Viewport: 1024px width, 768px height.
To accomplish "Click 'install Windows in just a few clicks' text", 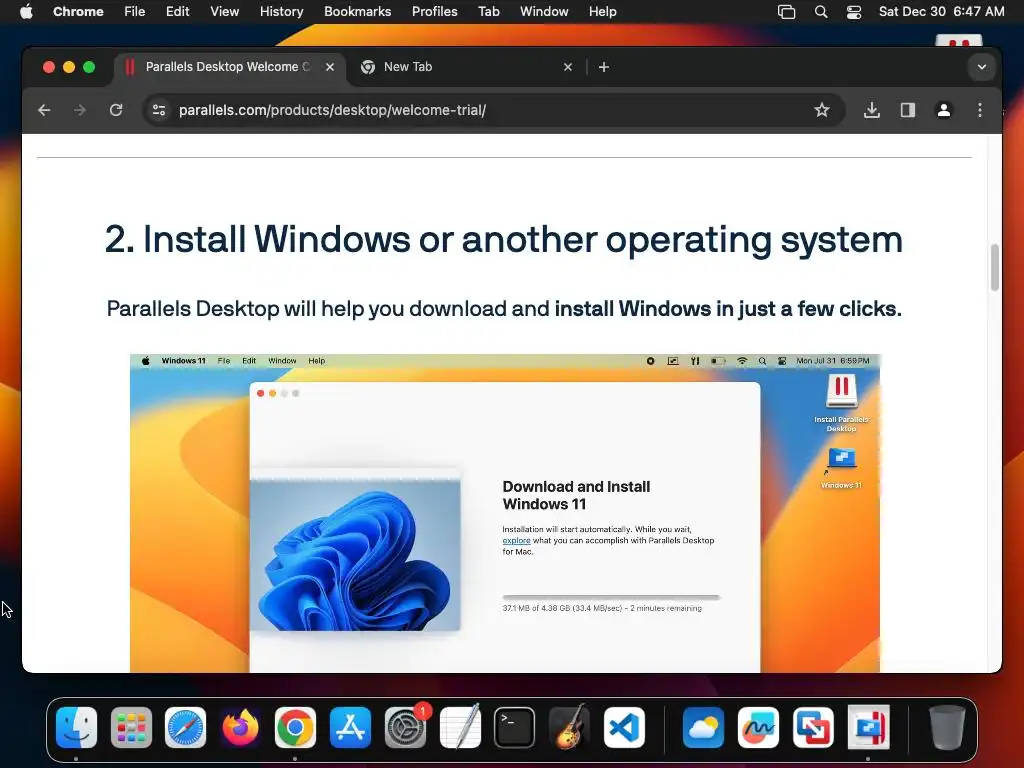I will [x=728, y=308].
